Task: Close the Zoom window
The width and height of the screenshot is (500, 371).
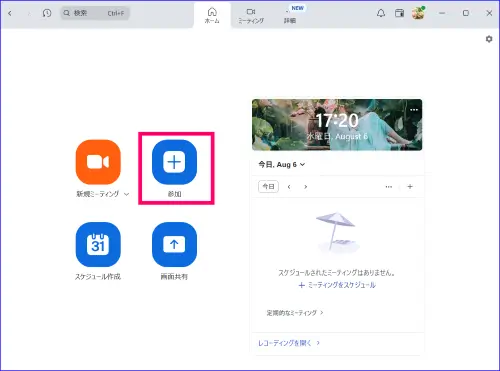Action: [489, 13]
